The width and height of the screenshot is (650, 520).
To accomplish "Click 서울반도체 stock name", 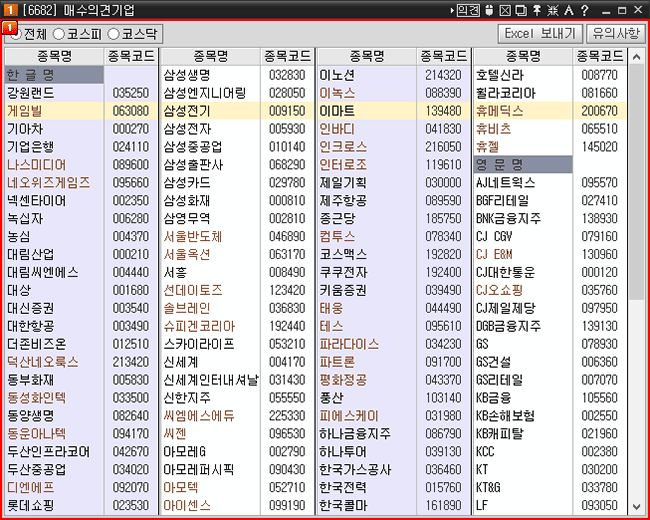I will (193, 236).
